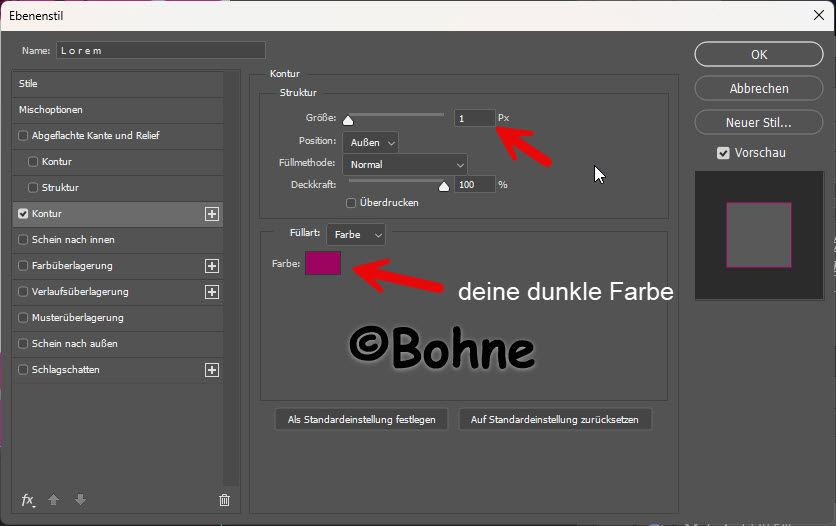Click plus icon next to Verlaufsüberlagerung
The image size is (836, 526).
tap(211, 292)
